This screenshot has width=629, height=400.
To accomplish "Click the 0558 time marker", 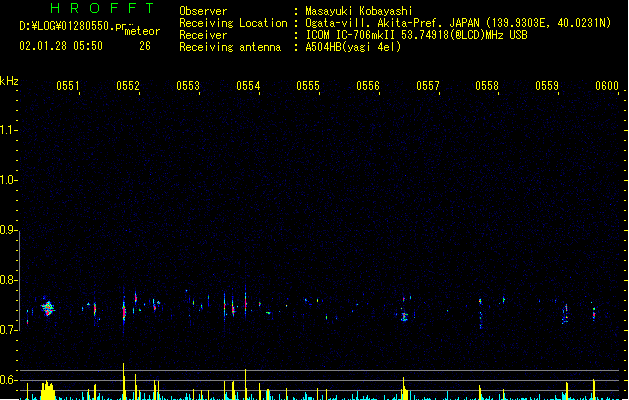I will [x=487, y=86].
